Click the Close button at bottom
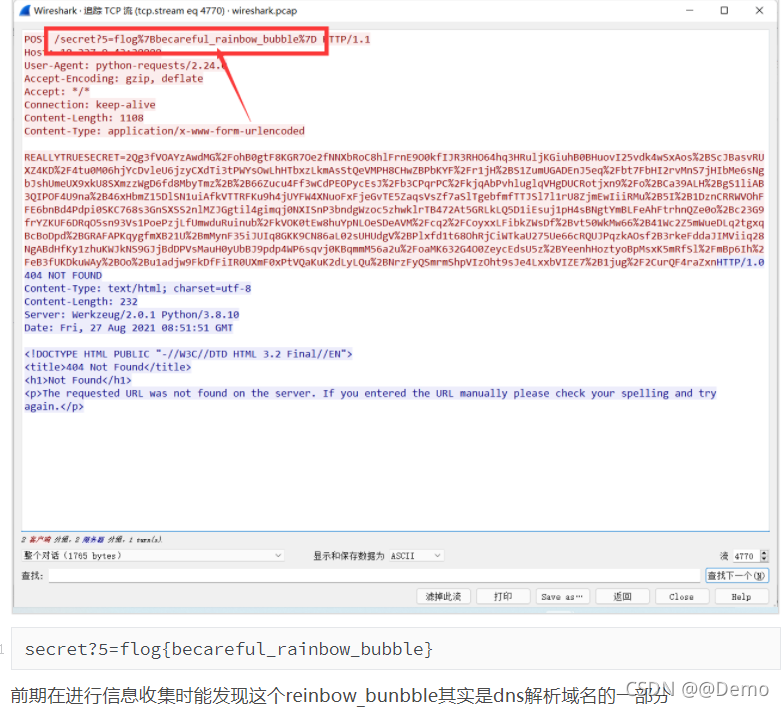Image resolution: width=784 pixels, height=707 pixels. 682,596
